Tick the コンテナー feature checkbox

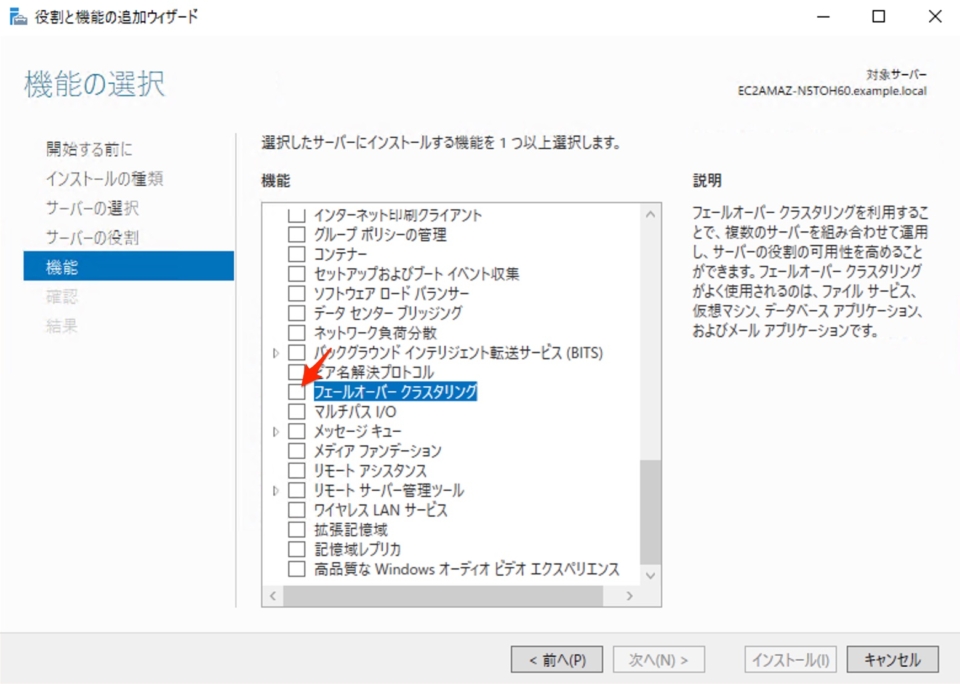(x=296, y=254)
